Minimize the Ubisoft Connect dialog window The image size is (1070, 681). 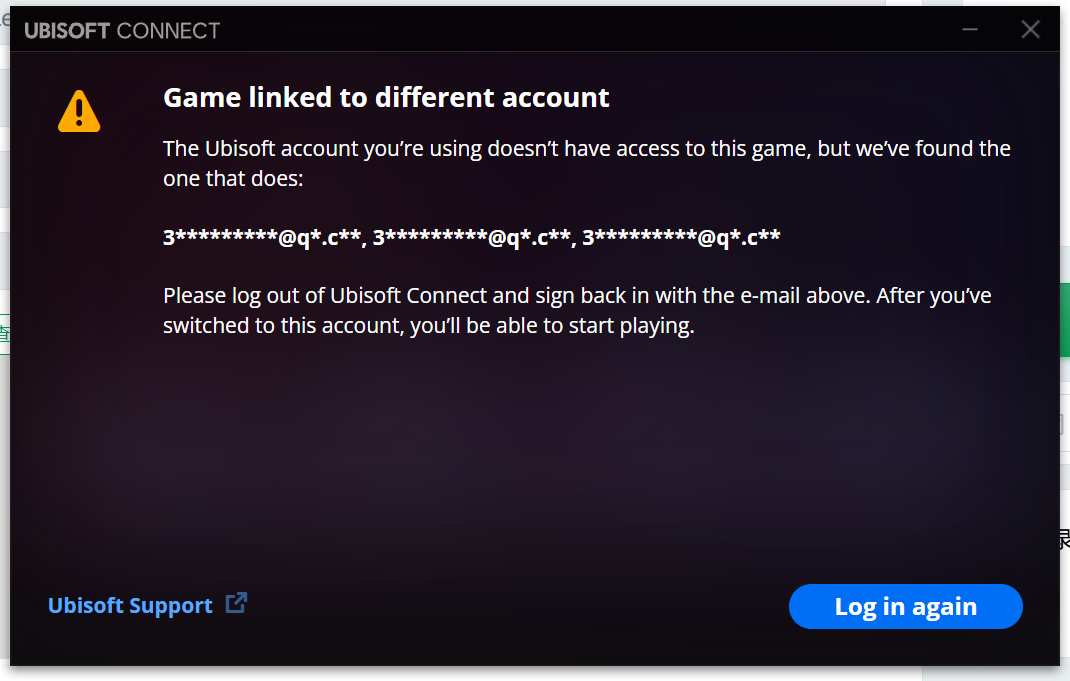pyautogui.click(x=970, y=30)
